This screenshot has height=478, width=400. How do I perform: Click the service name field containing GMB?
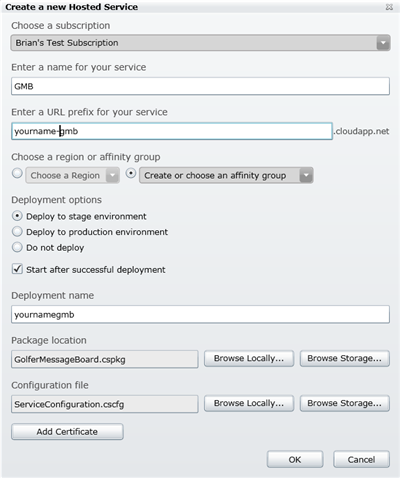click(200, 86)
